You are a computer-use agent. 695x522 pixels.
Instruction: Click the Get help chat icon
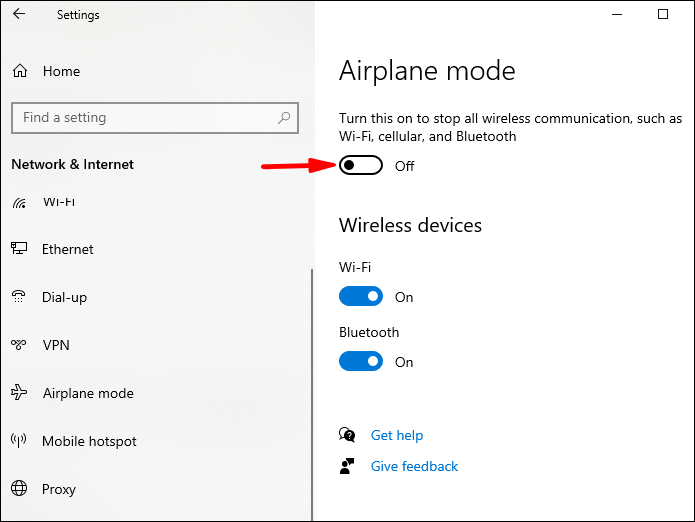point(347,435)
